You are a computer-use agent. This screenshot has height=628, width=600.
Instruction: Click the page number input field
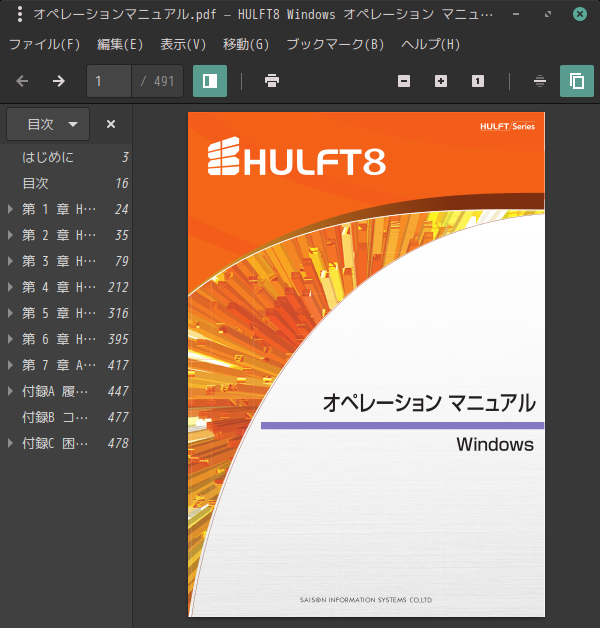[x=109, y=81]
